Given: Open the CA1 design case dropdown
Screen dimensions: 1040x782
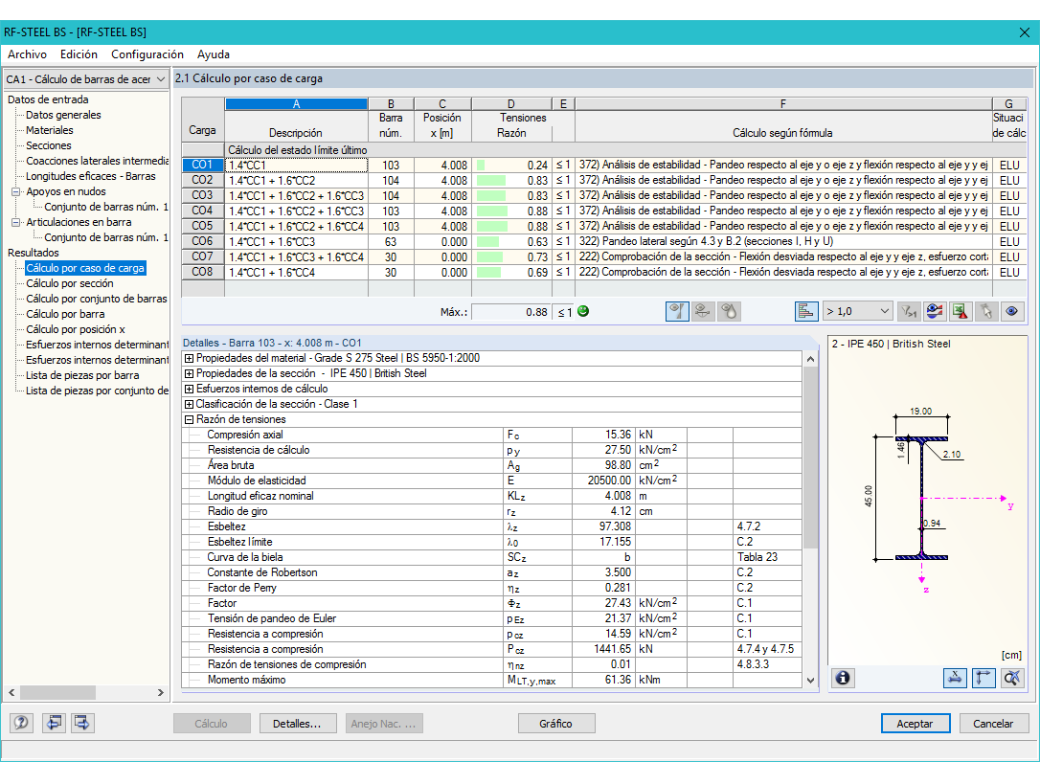Looking at the screenshot, I should click(x=86, y=80).
